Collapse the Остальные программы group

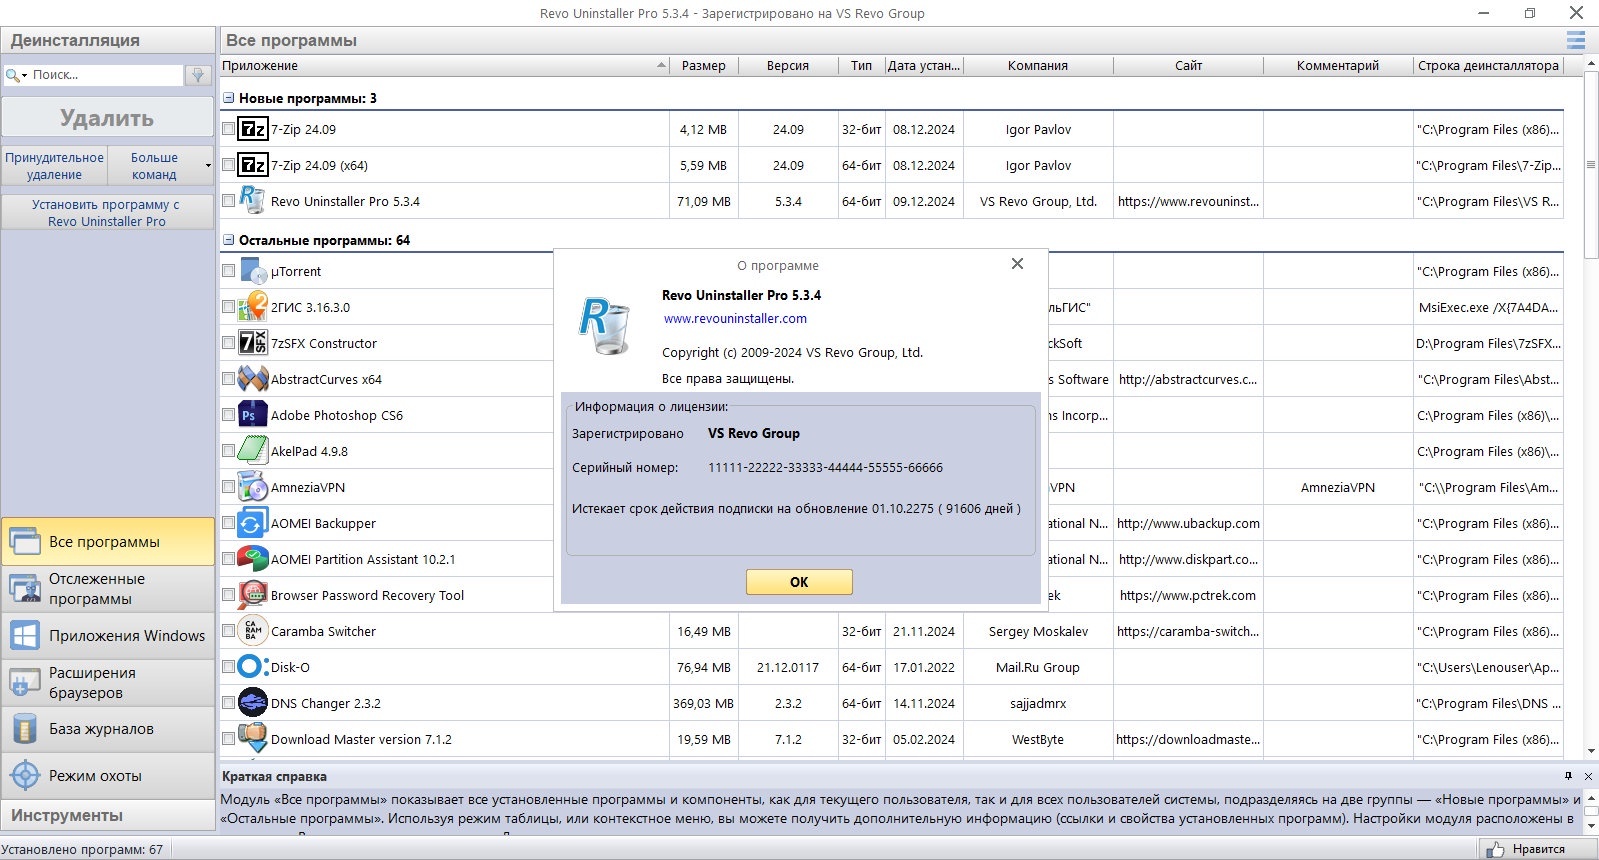coord(228,240)
